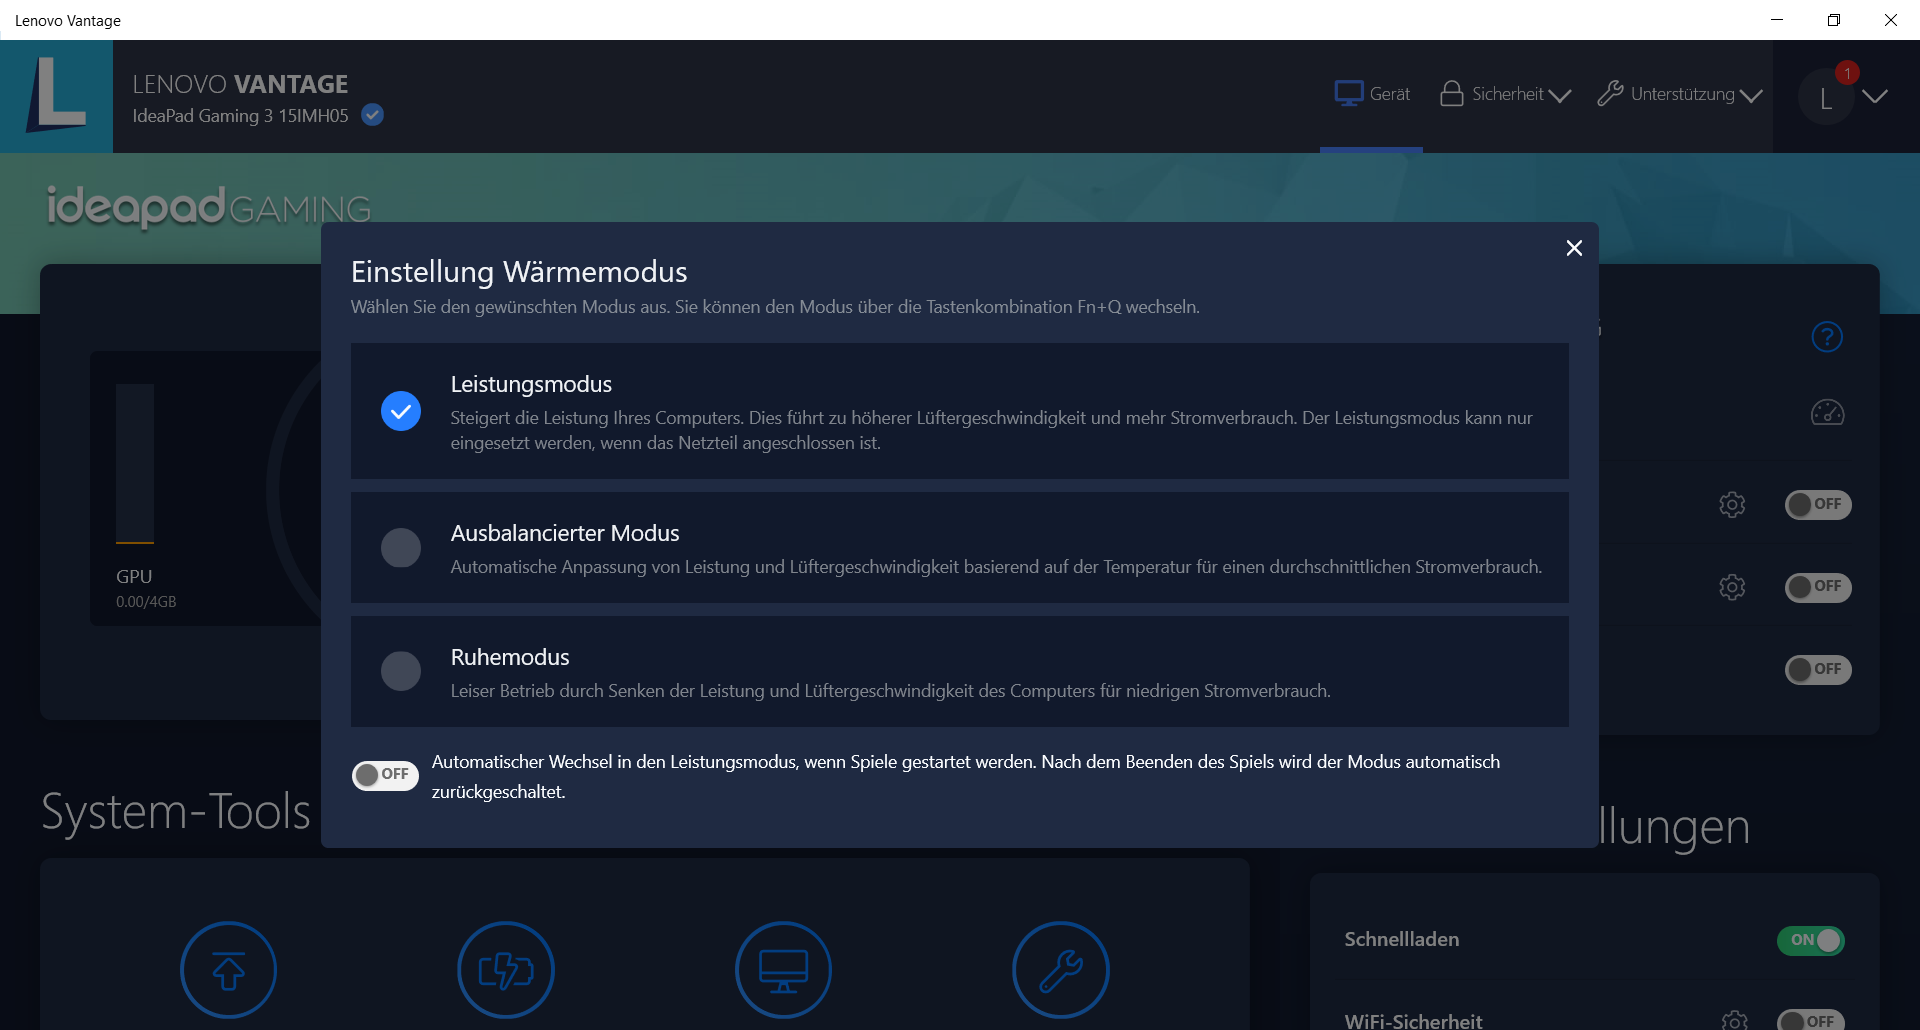Turn on the WiFi-Sicherheit toggle

(x=1811, y=1020)
